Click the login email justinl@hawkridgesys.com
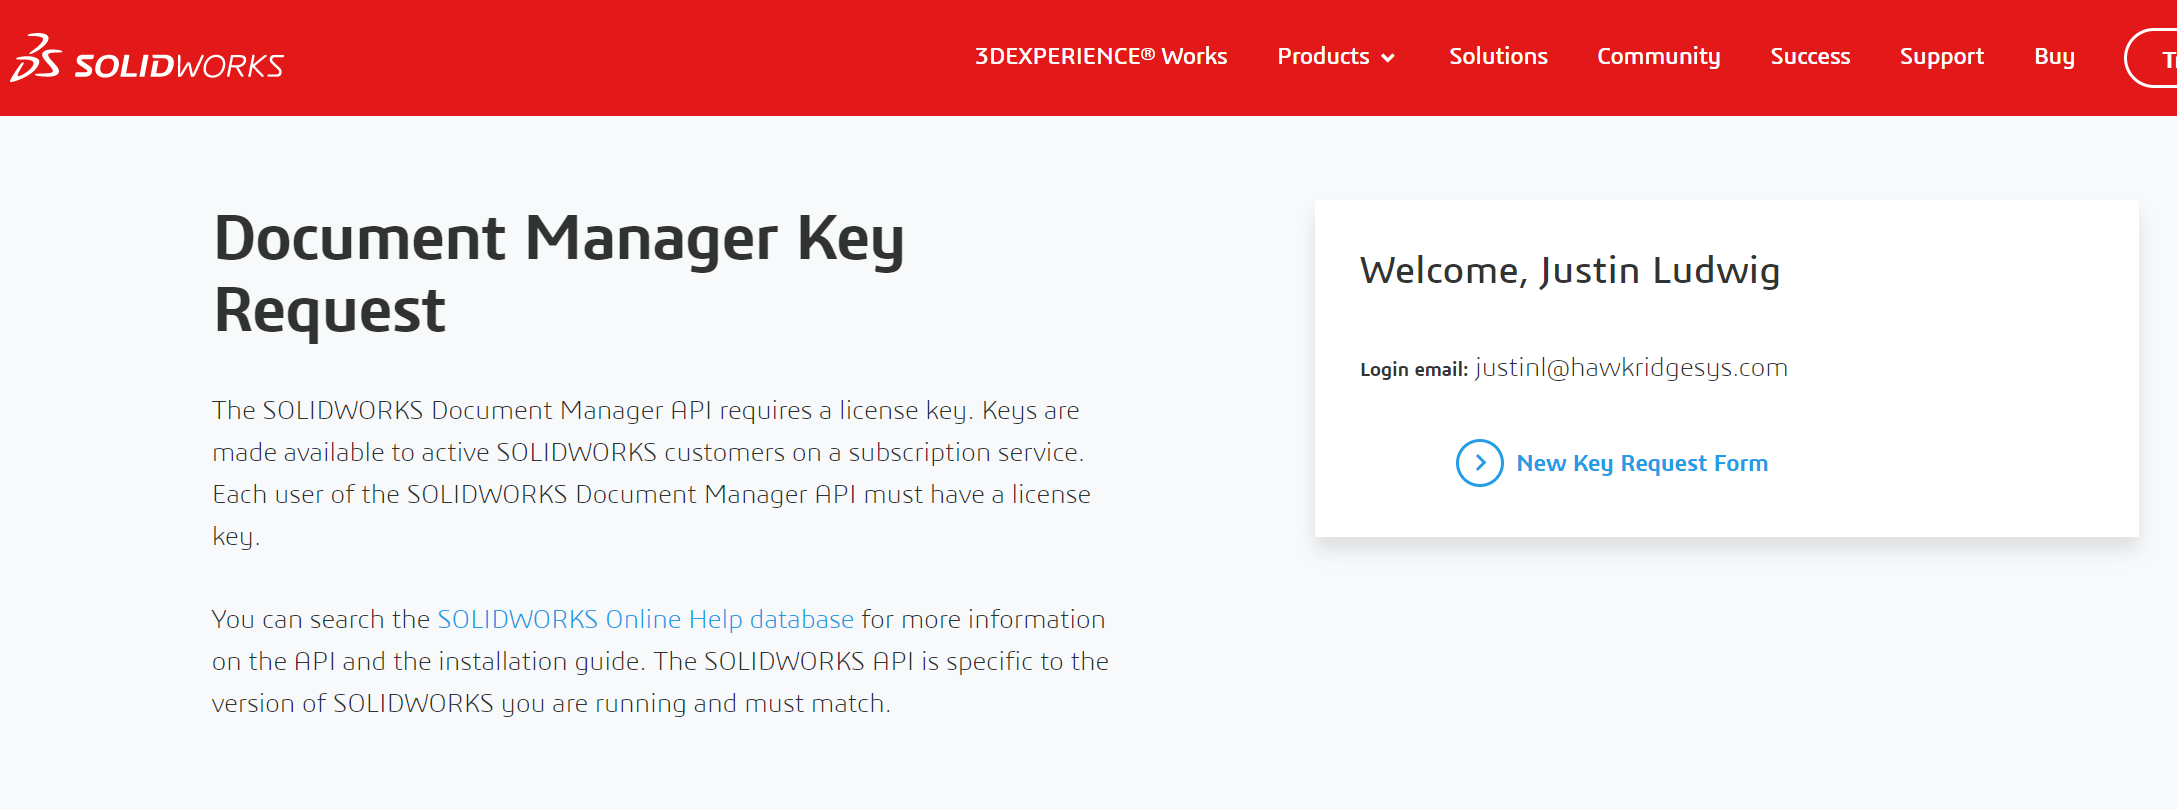The width and height of the screenshot is (2177, 809). (x=1631, y=368)
